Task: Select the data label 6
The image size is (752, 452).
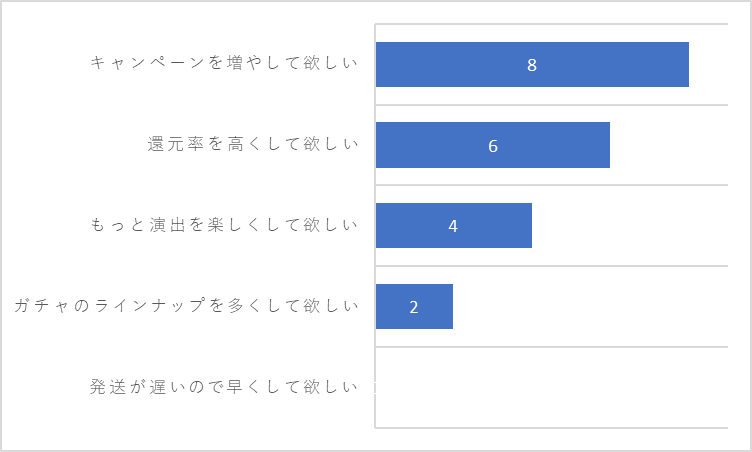Action: pyautogui.click(x=493, y=146)
